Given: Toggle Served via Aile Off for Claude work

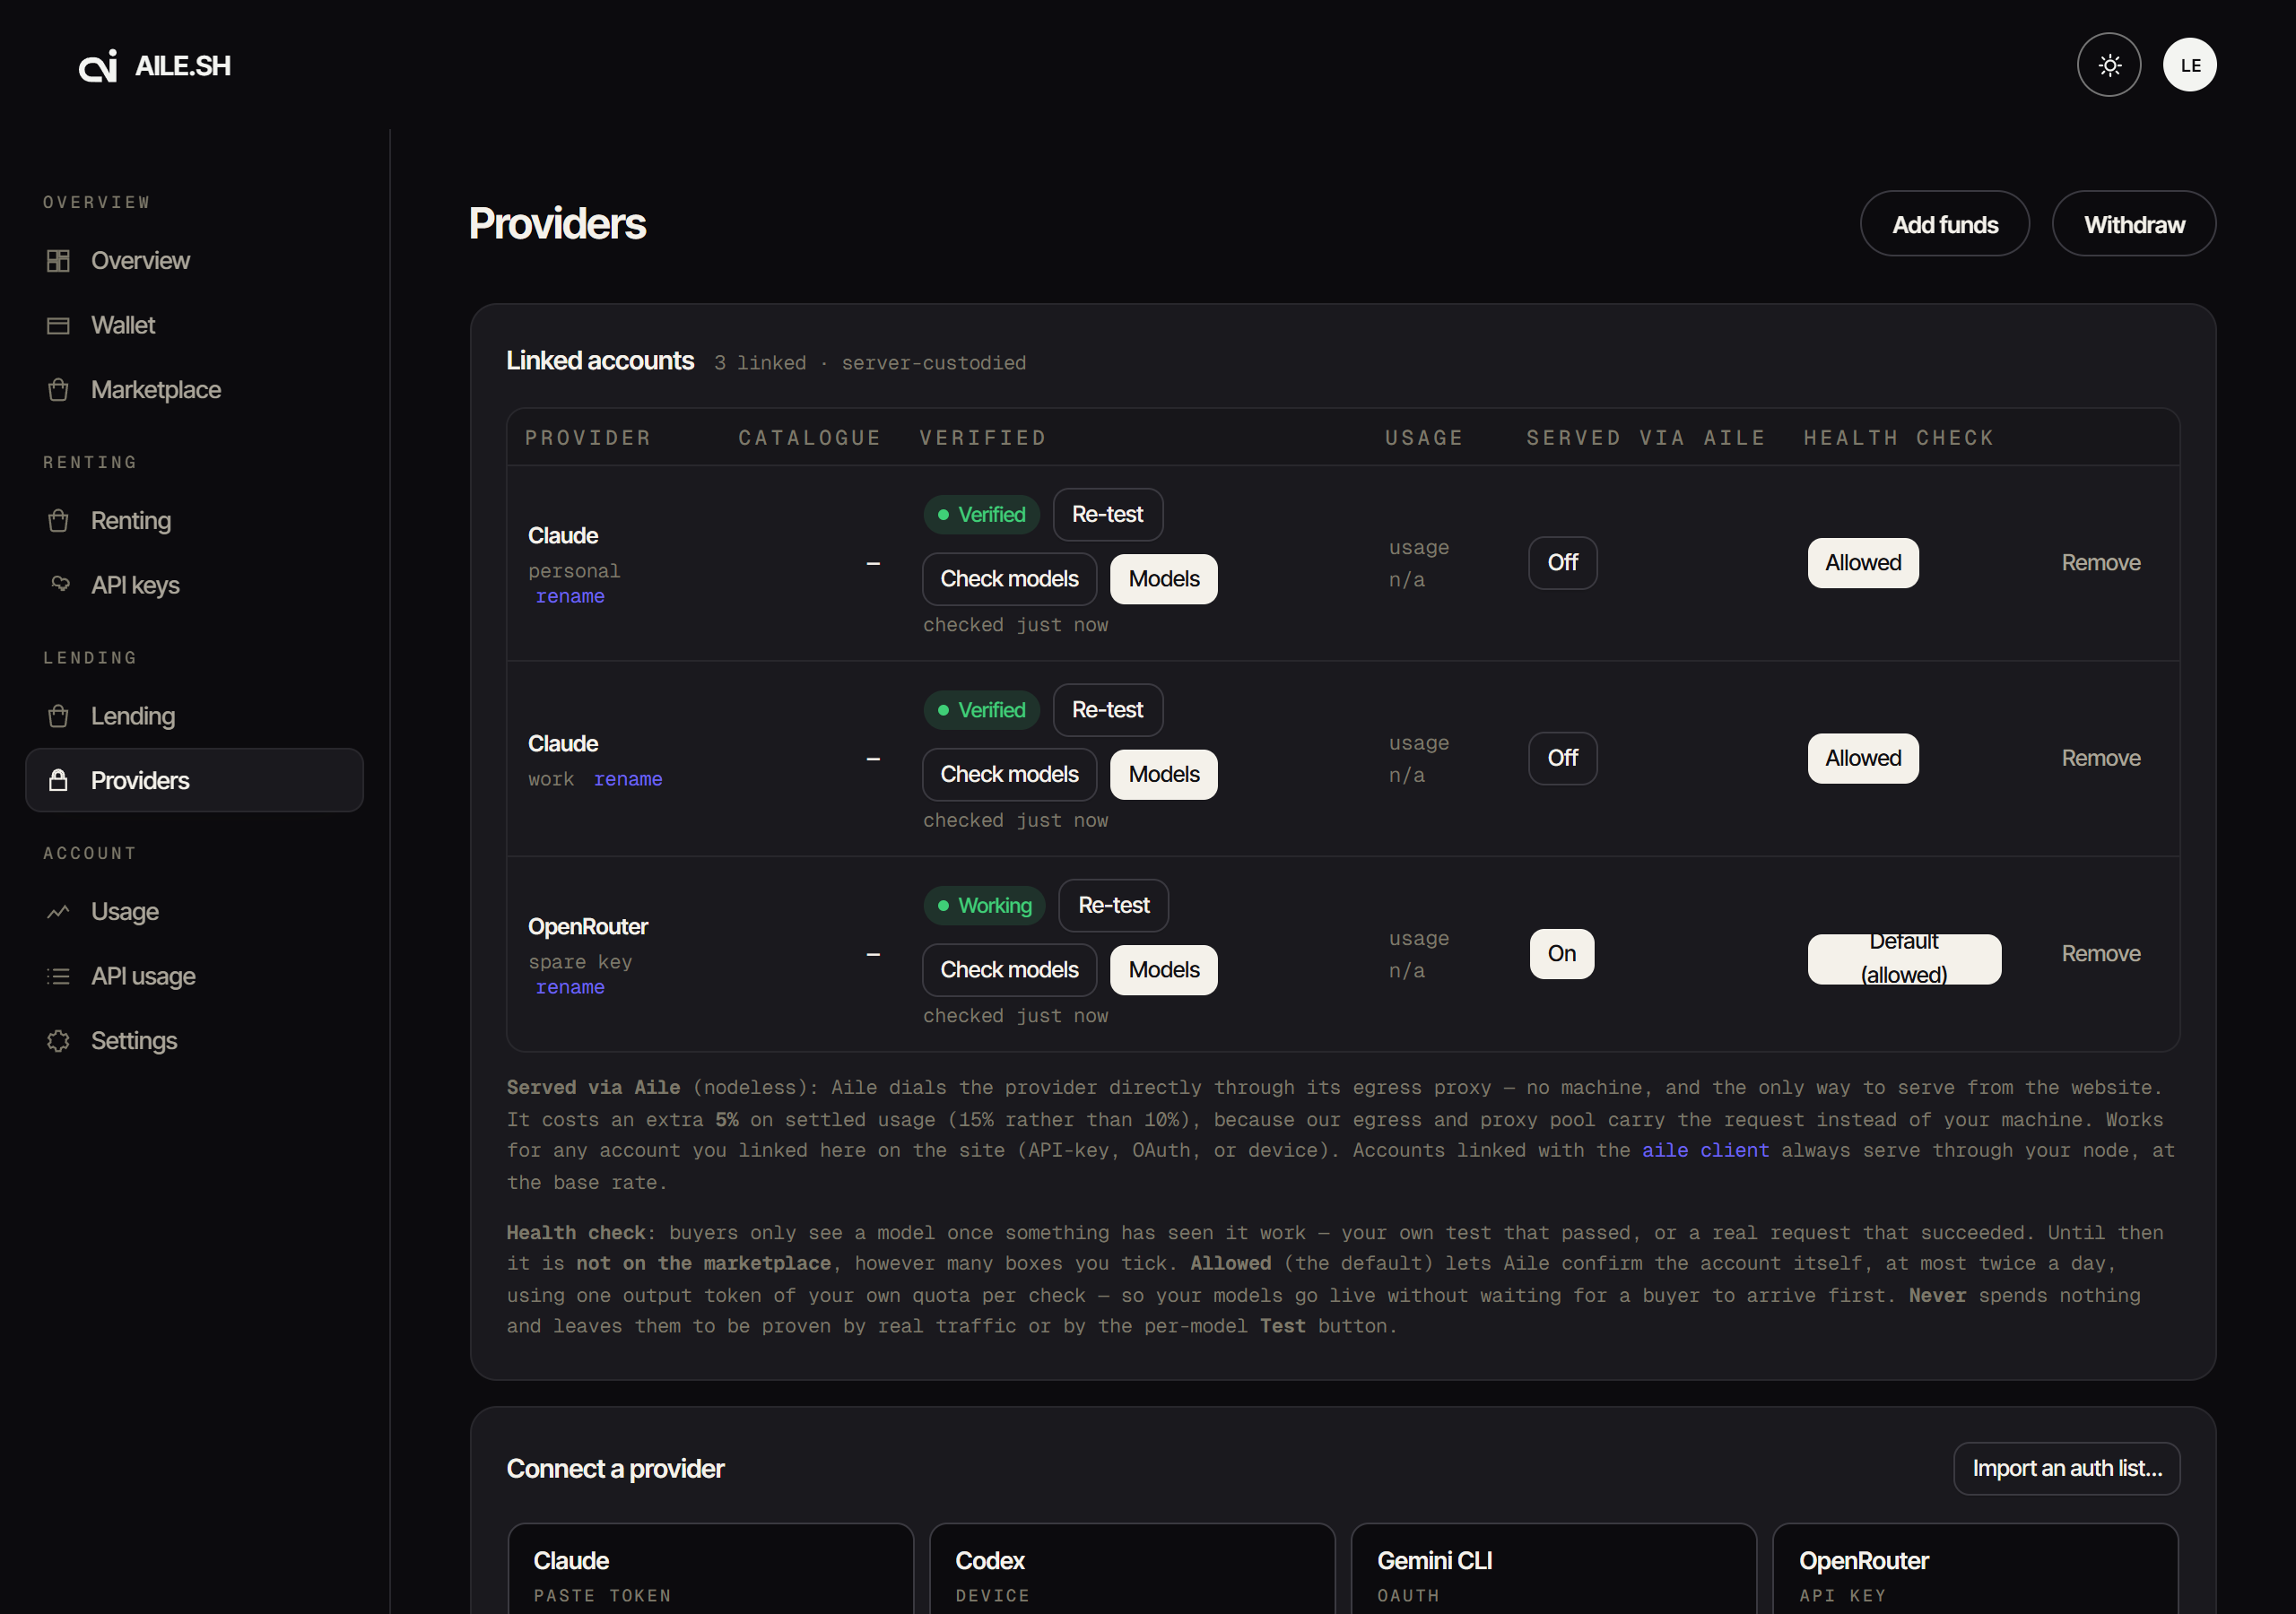Looking at the screenshot, I should [x=1562, y=759].
